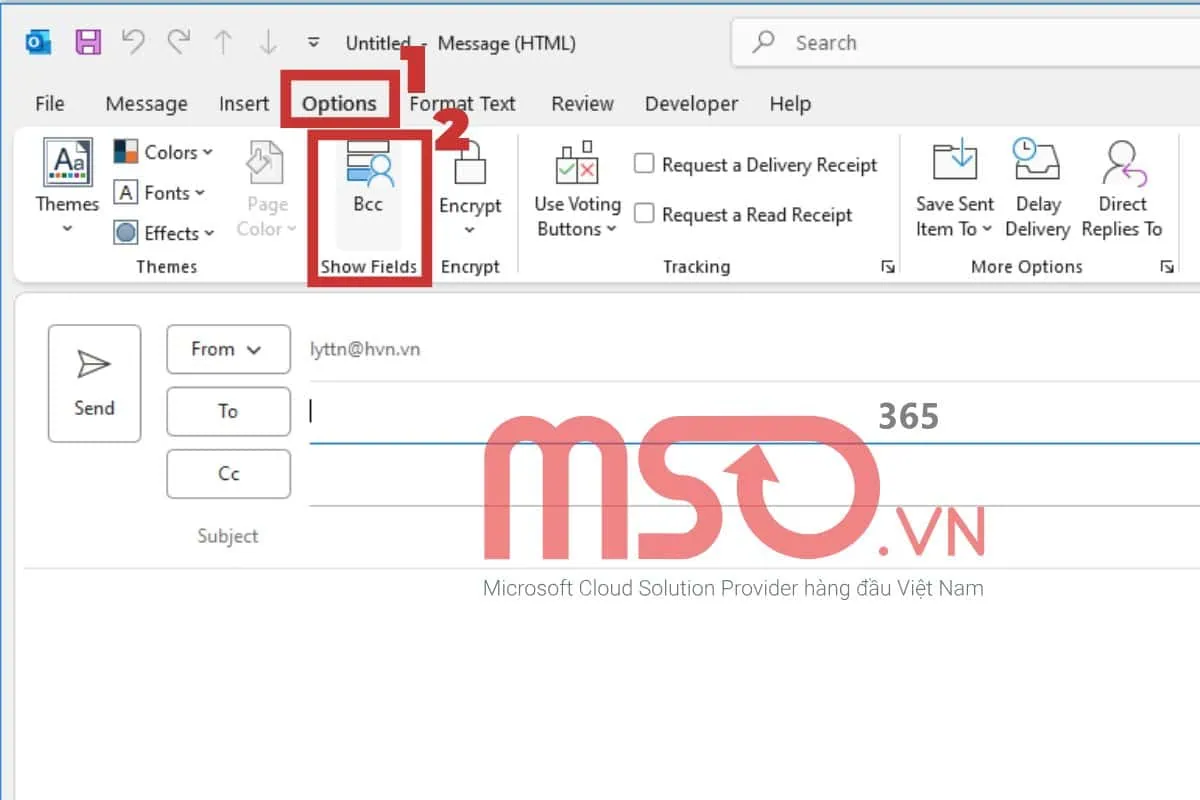Open the From account dropdown
The image size is (1200, 800).
[228, 350]
